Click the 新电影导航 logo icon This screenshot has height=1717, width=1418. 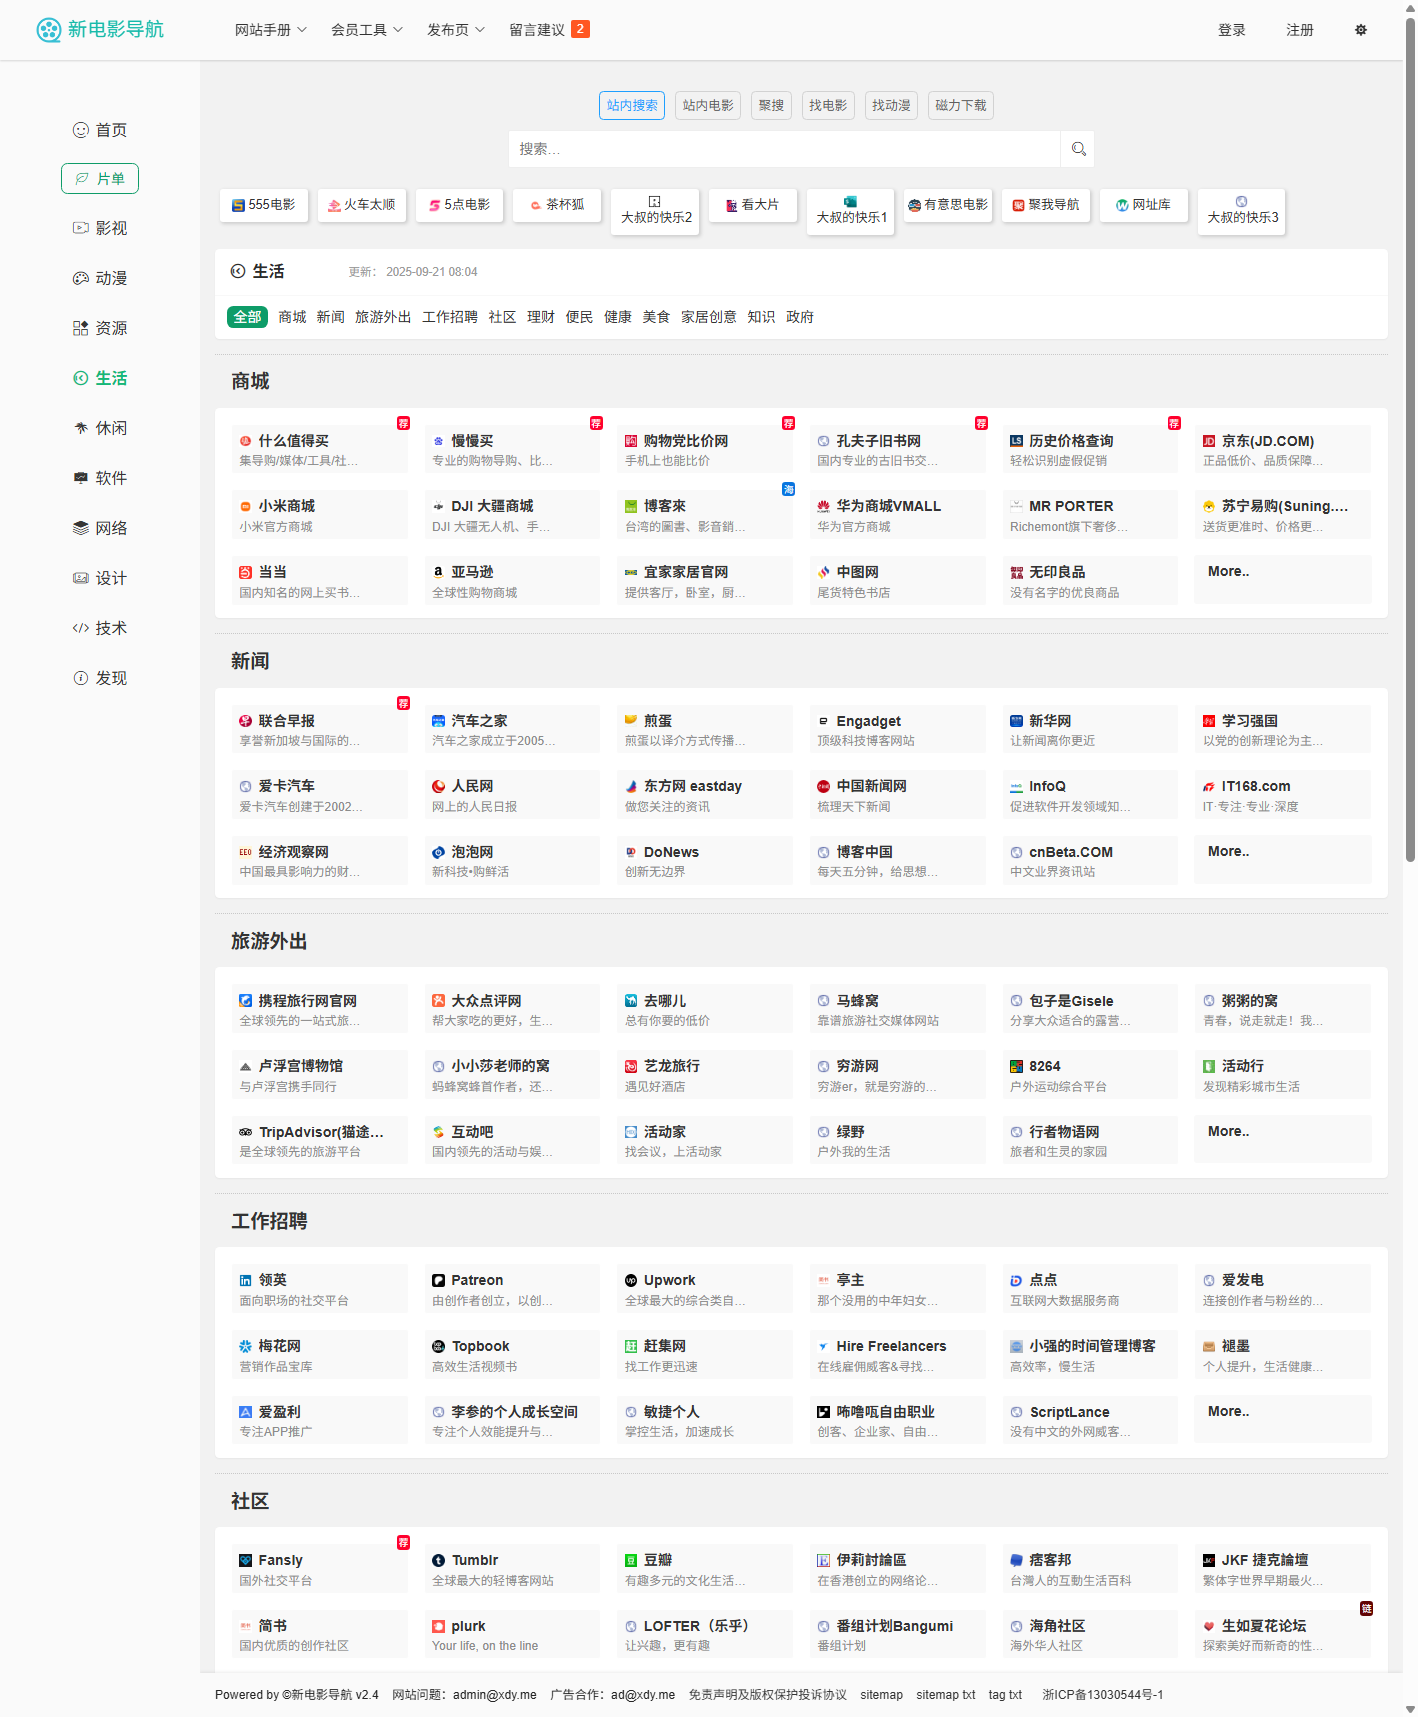(x=49, y=30)
